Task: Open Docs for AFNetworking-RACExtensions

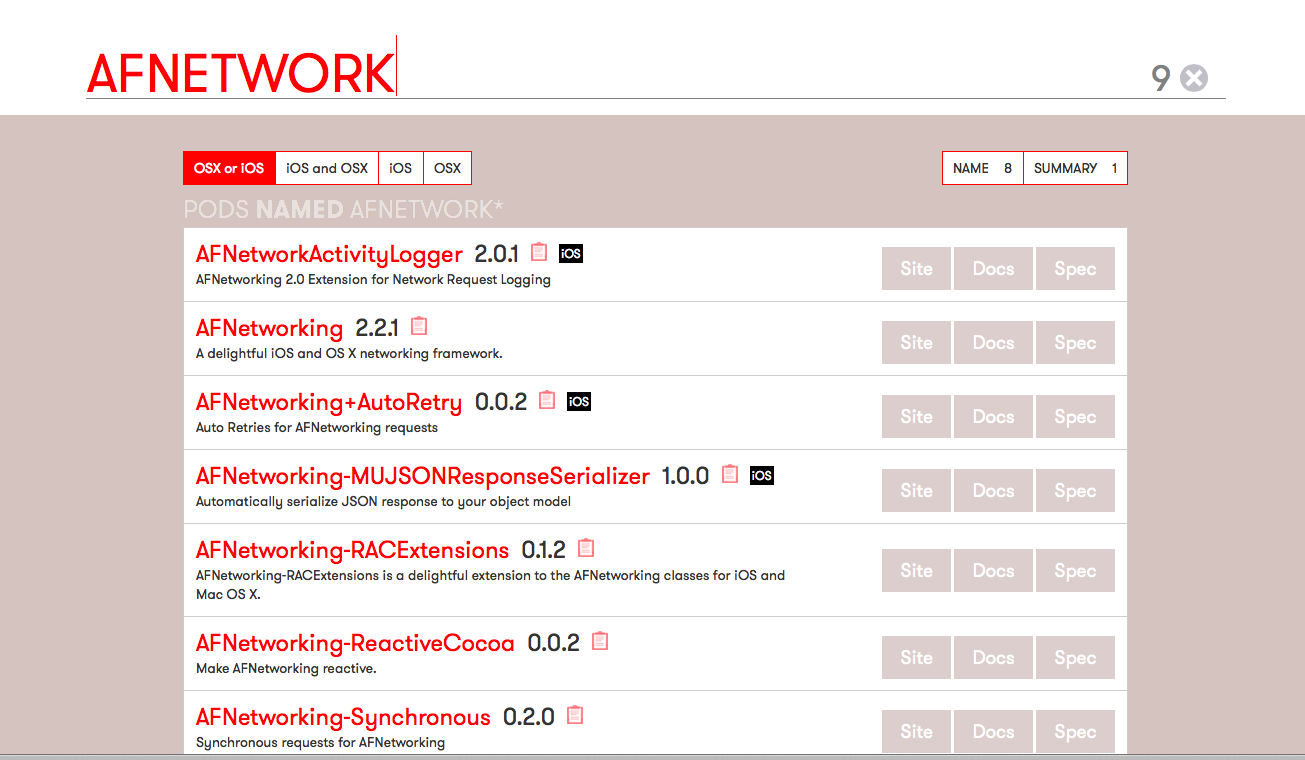Action: click(x=993, y=571)
